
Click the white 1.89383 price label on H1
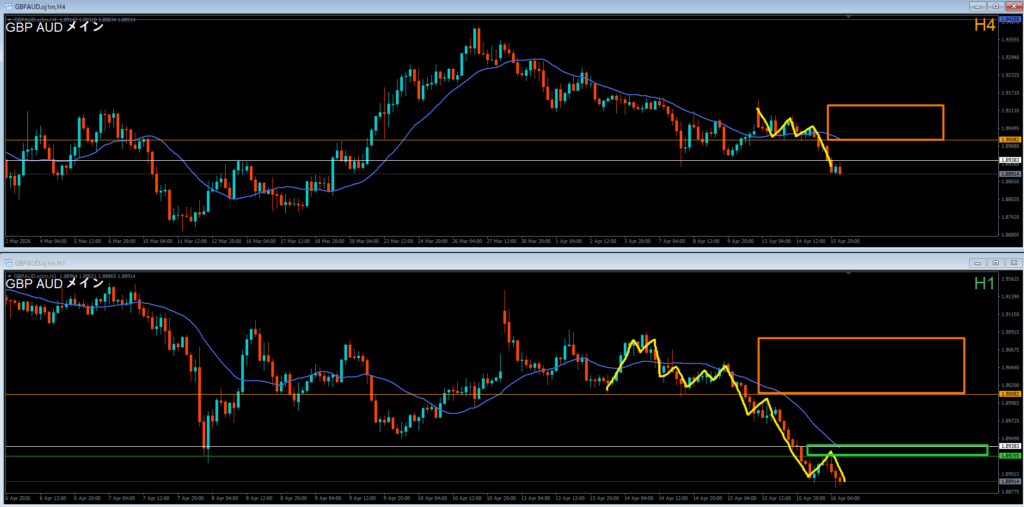tap(1009, 446)
